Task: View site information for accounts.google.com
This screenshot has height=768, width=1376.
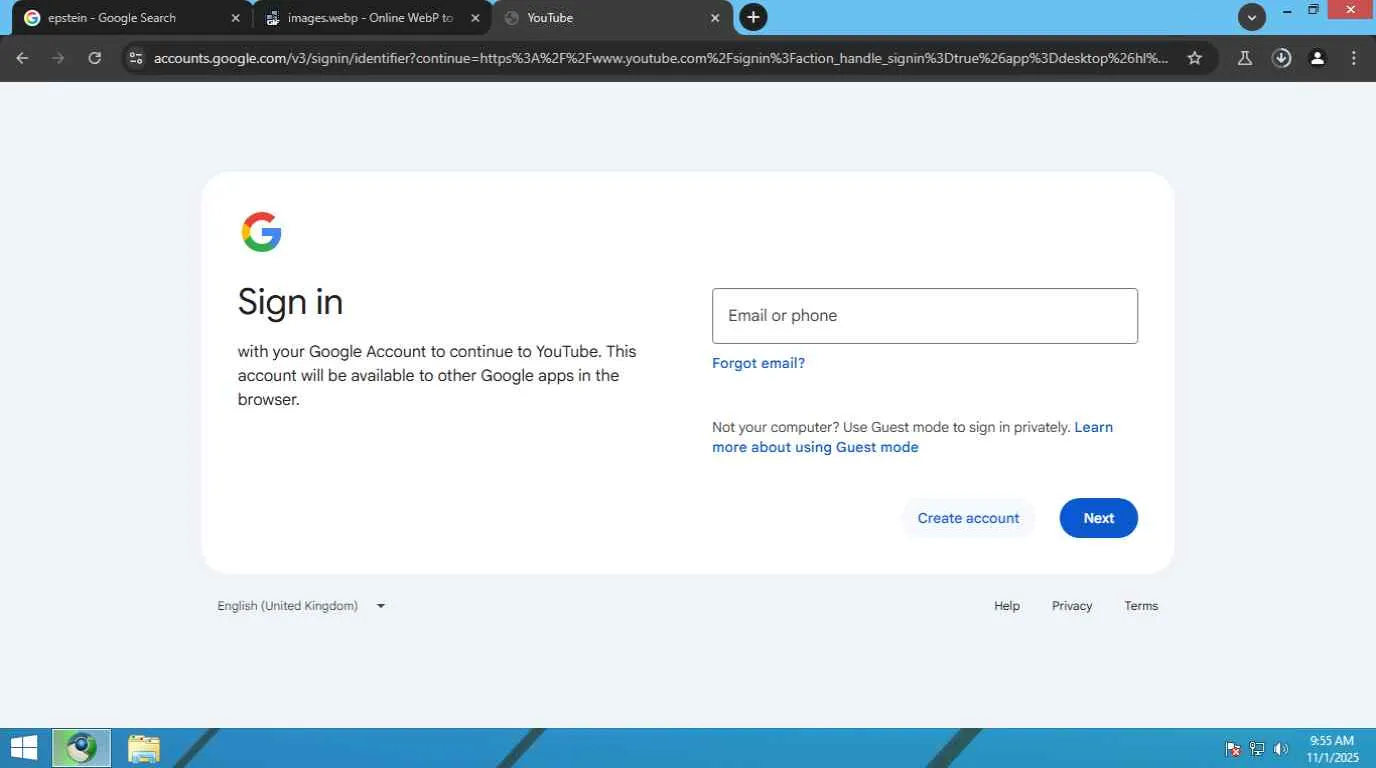Action: [x=137, y=58]
